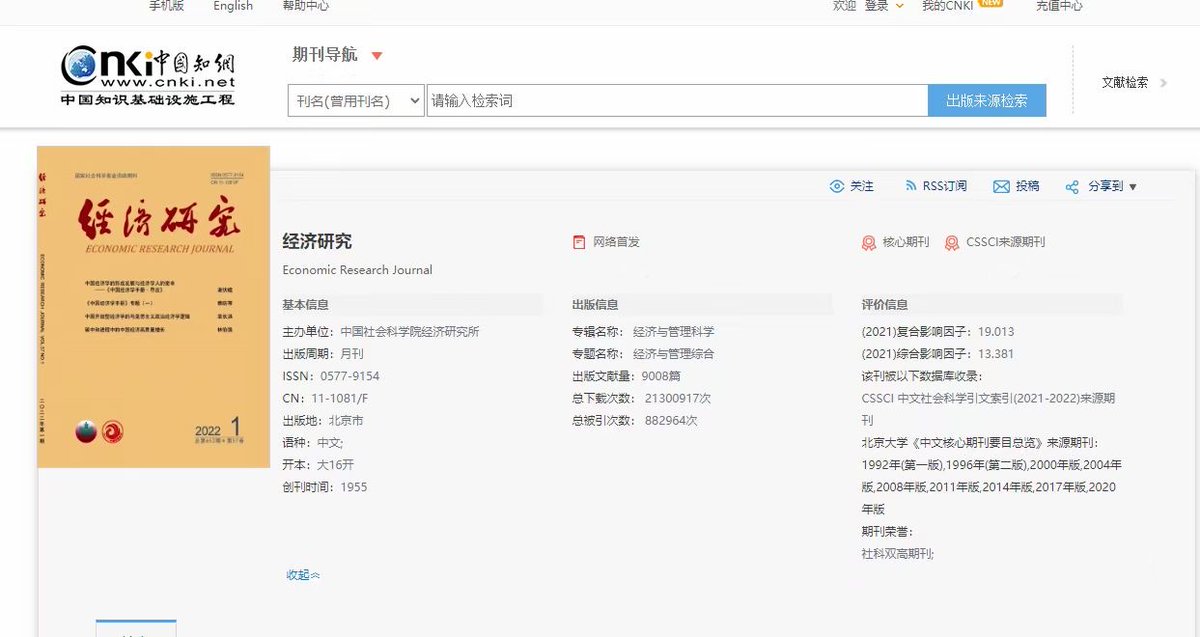
Task: Click the 社科双高期刊 honor text
Action: (898, 554)
